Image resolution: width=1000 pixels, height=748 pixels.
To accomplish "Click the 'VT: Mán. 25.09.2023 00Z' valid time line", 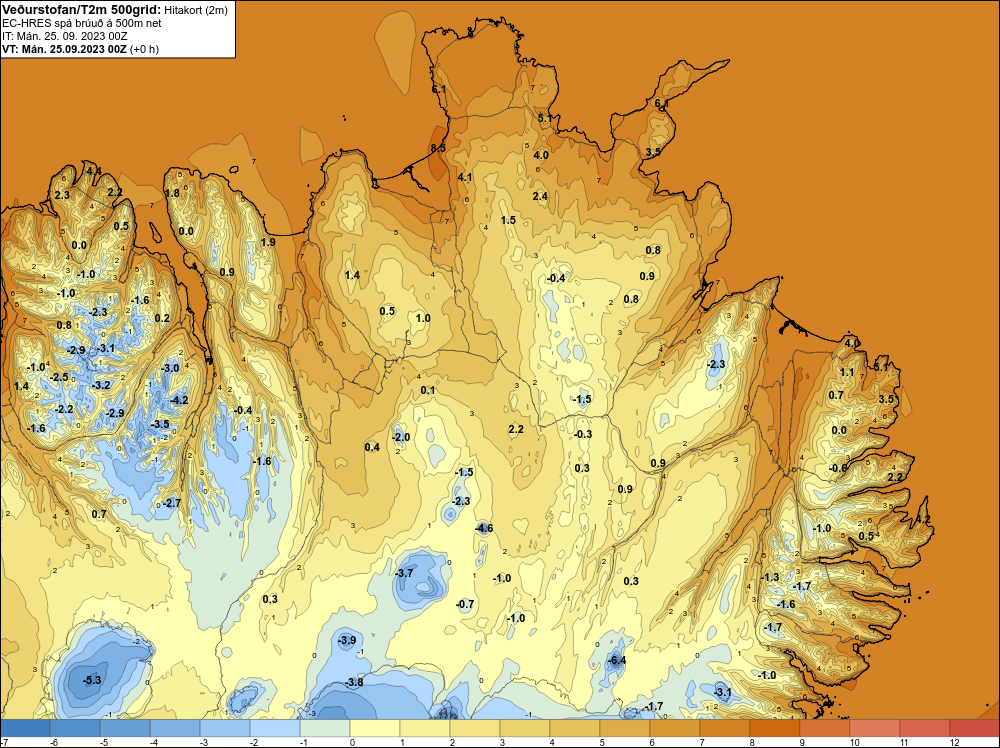I will click(x=64, y=49).
